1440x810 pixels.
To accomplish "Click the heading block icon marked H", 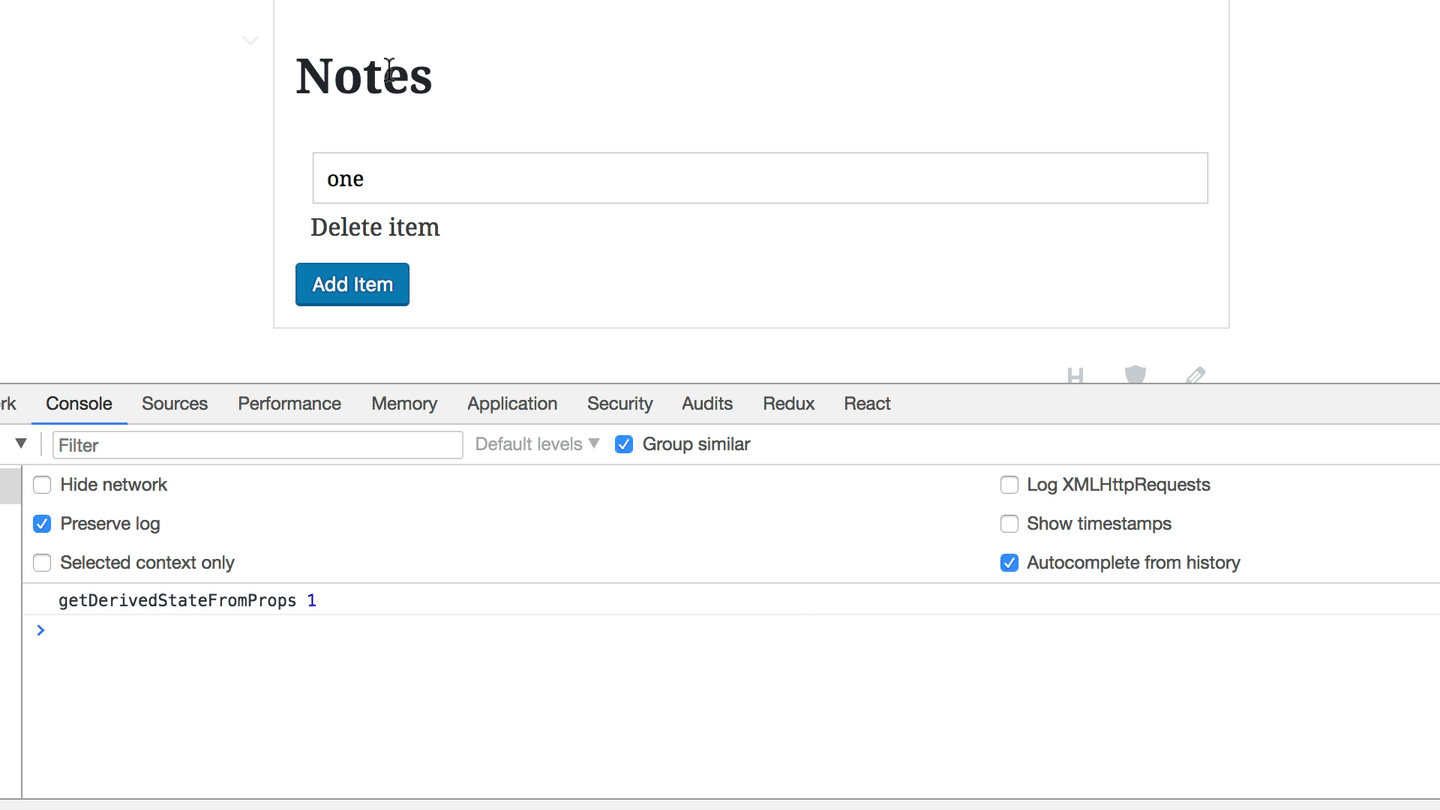I will click(1075, 376).
